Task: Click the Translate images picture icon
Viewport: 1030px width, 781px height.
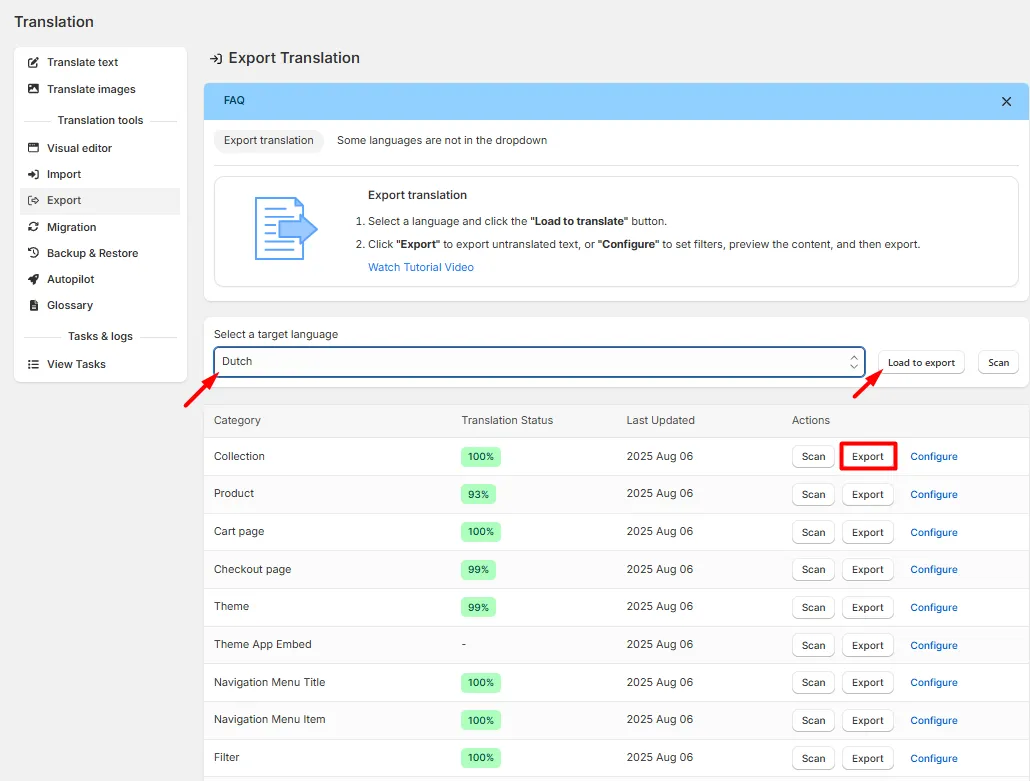Action: pos(33,89)
